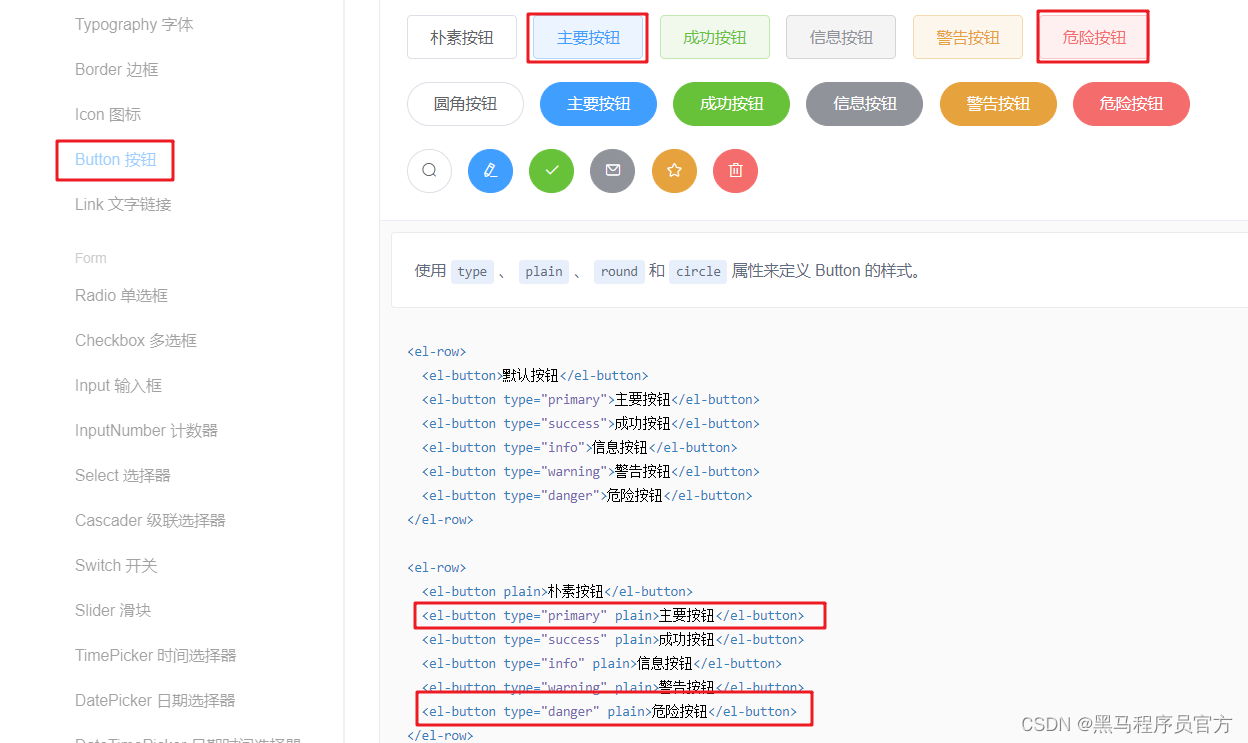Click the orange star icon button
This screenshot has height=743, width=1248.
[674, 170]
